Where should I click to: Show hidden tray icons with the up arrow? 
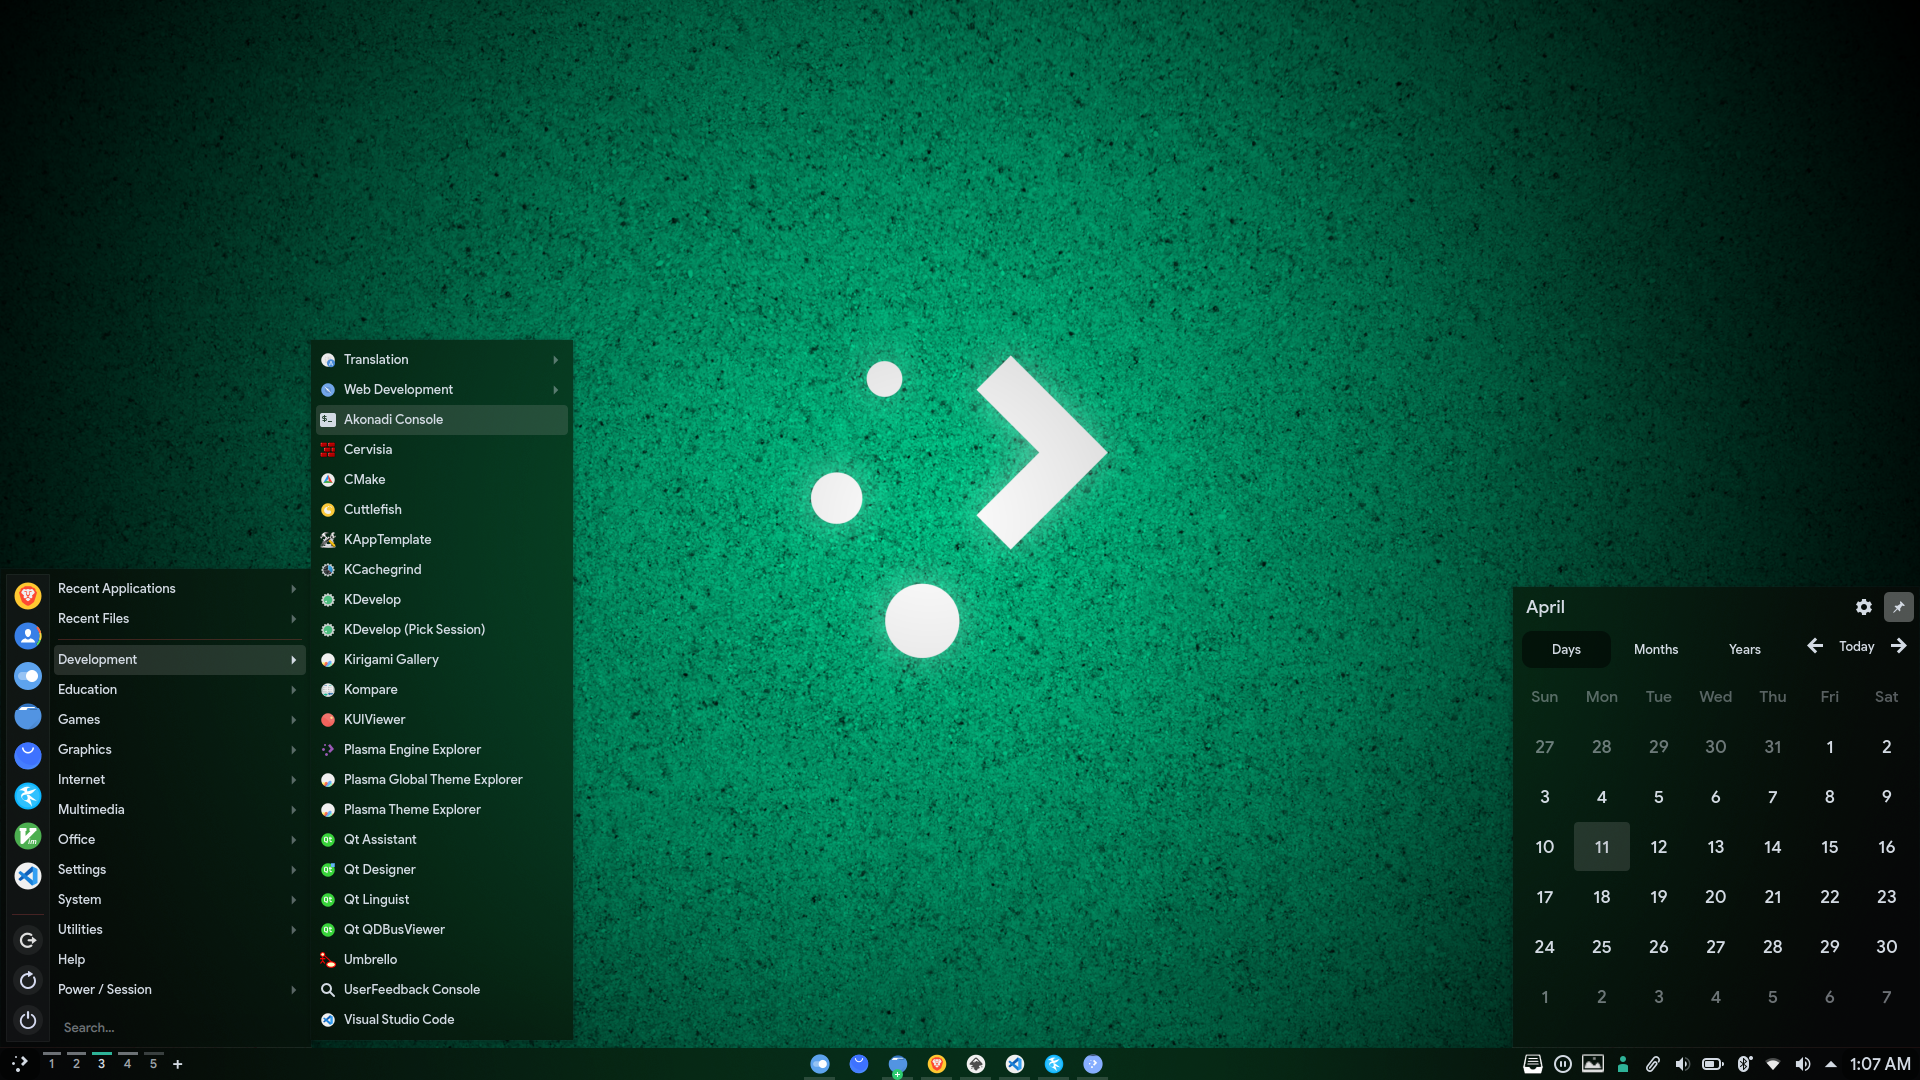click(x=1831, y=1064)
